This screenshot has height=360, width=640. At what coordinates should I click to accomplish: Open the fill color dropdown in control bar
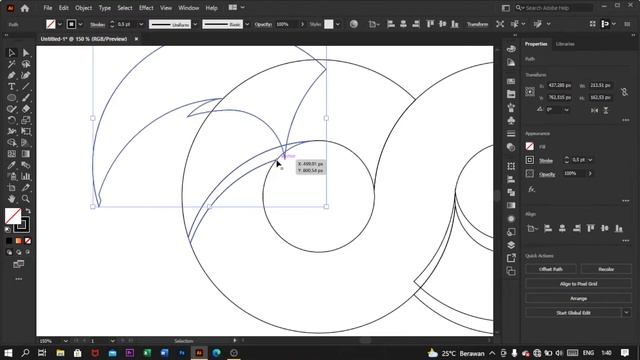click(x=60, y=24)
